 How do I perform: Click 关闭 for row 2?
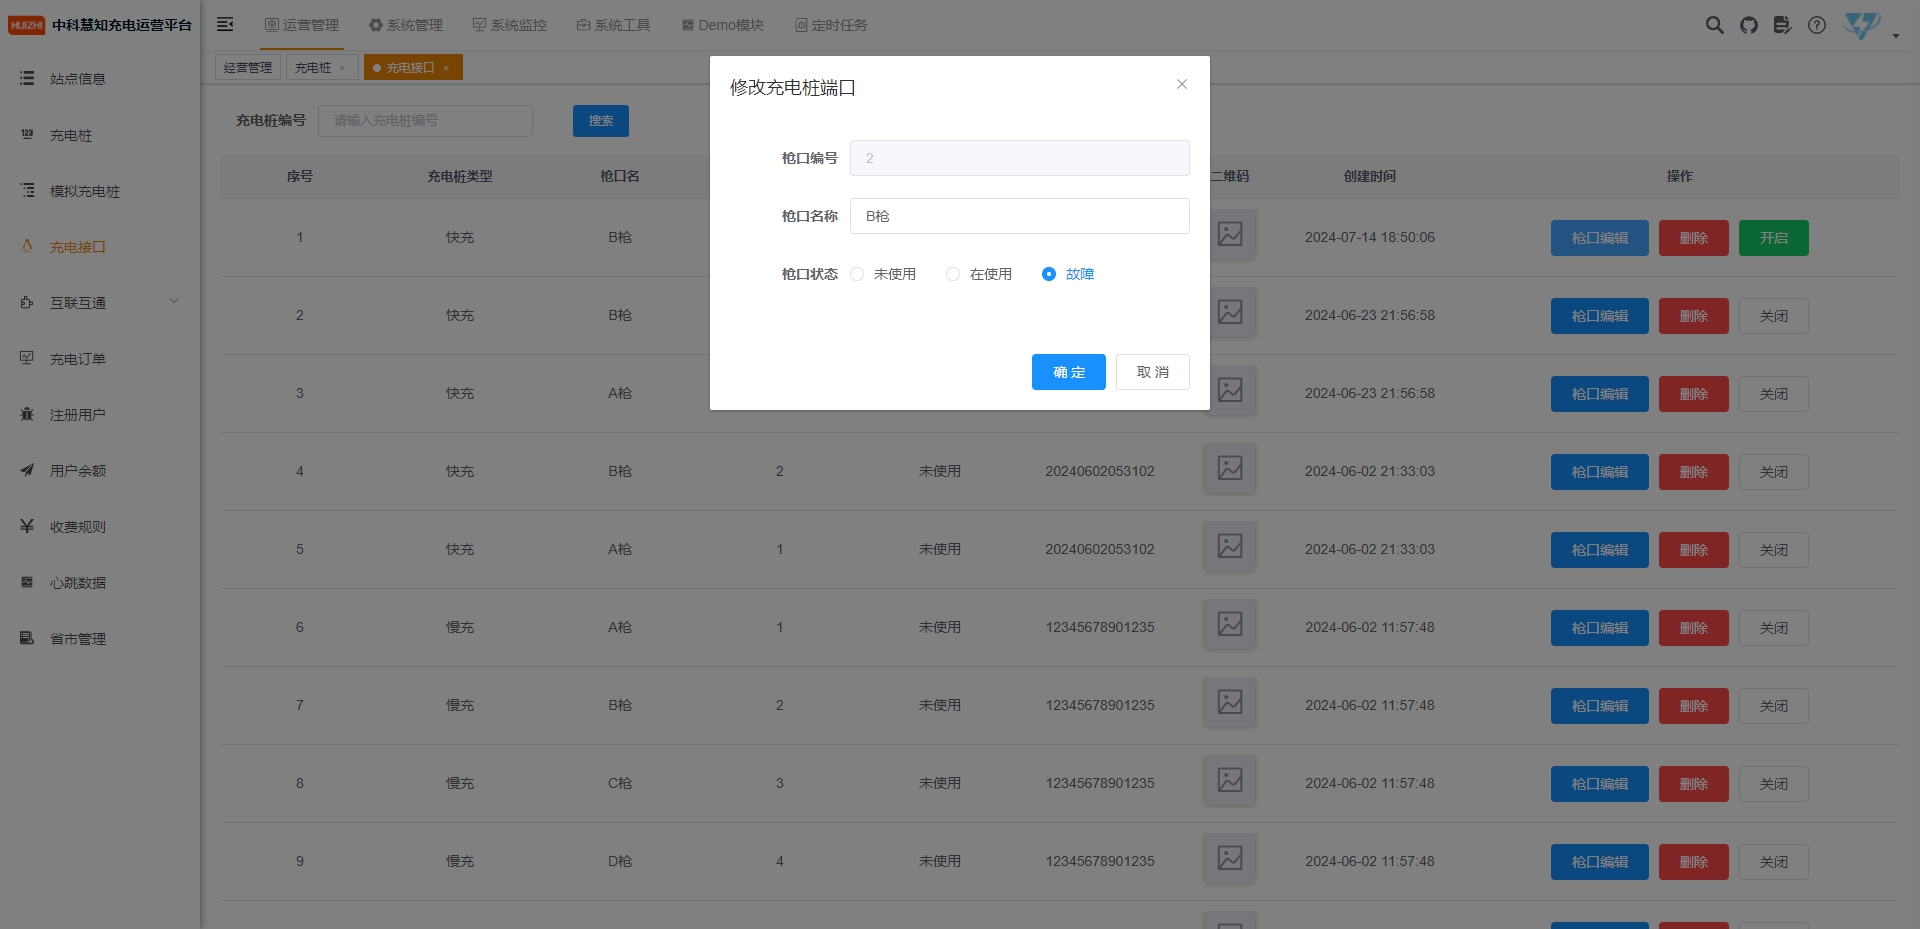(x=1774, y=316)
